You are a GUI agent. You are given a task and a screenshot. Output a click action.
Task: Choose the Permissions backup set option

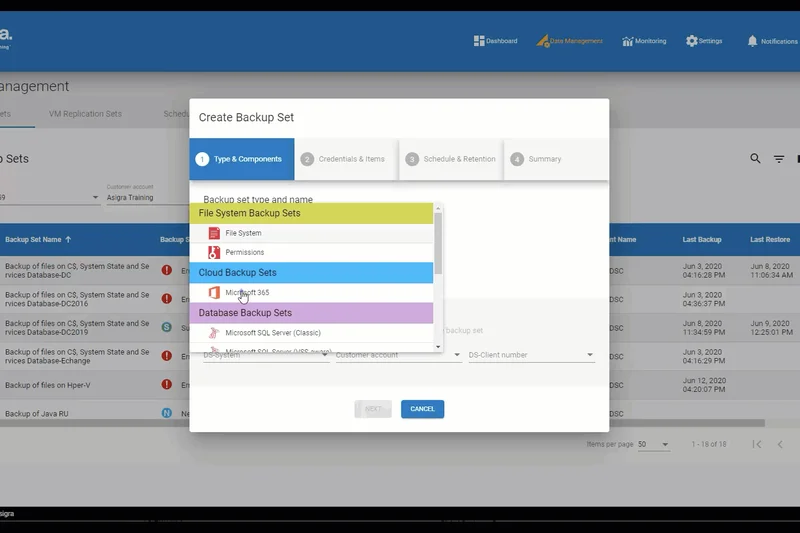(244, 253)
